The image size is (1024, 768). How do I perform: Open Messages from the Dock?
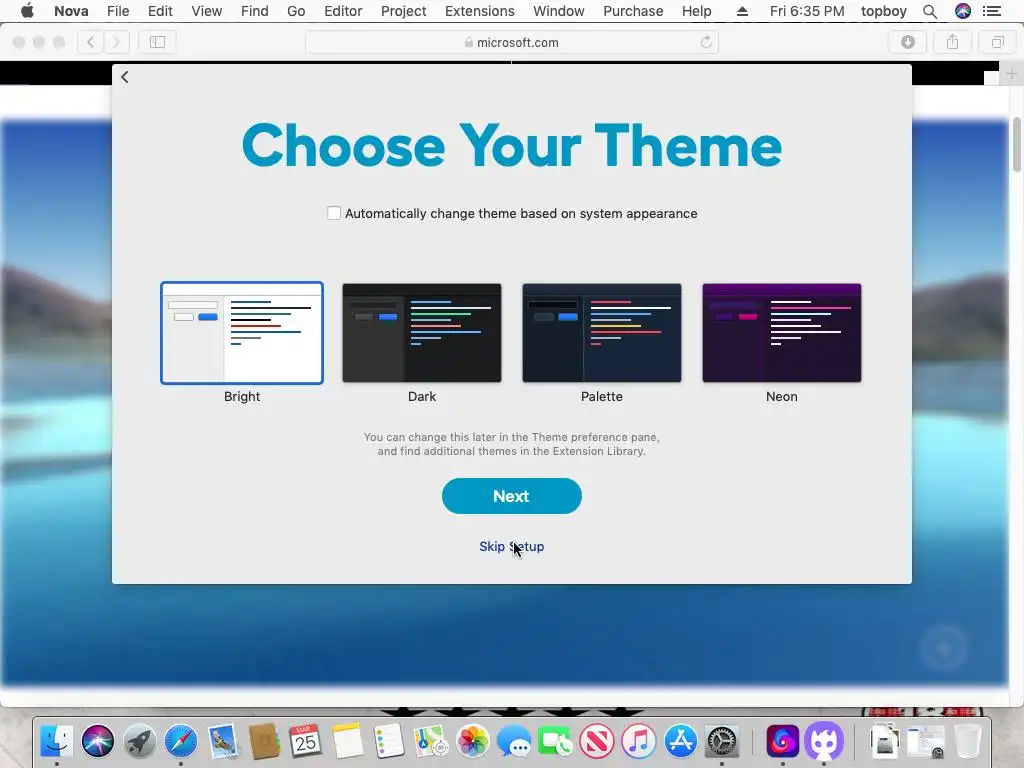coord(514,741)
